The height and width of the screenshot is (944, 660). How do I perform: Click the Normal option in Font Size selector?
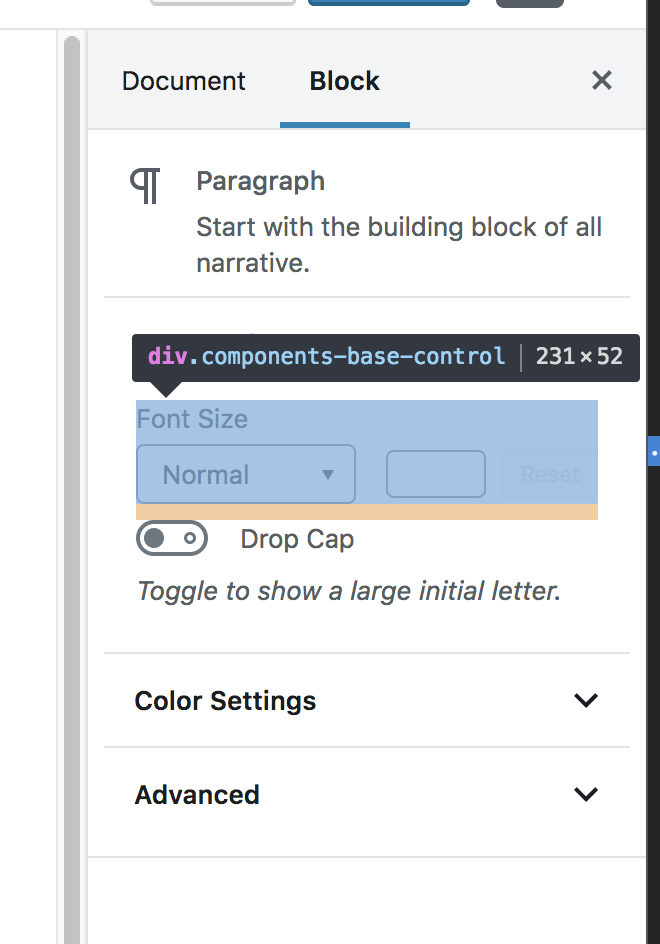[246, 474]
